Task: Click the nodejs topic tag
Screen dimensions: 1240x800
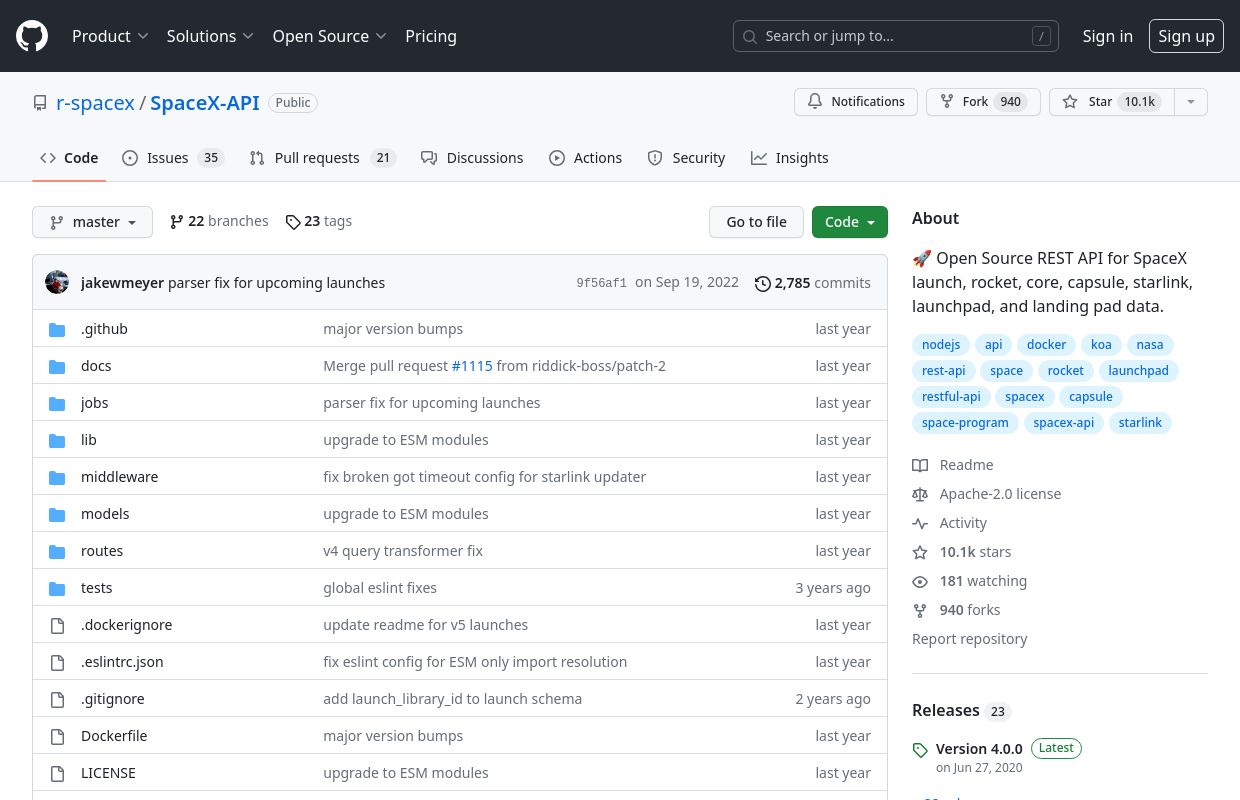Action: click(x=941, y=345)
